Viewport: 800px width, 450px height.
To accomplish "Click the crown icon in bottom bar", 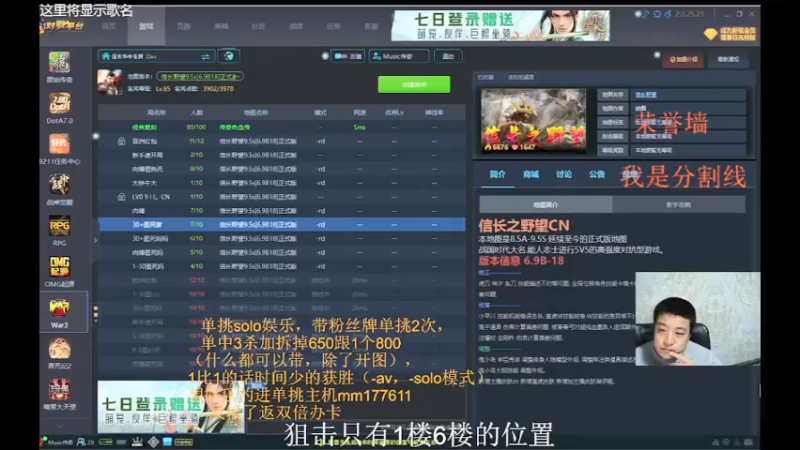I will tap(137, 442).
